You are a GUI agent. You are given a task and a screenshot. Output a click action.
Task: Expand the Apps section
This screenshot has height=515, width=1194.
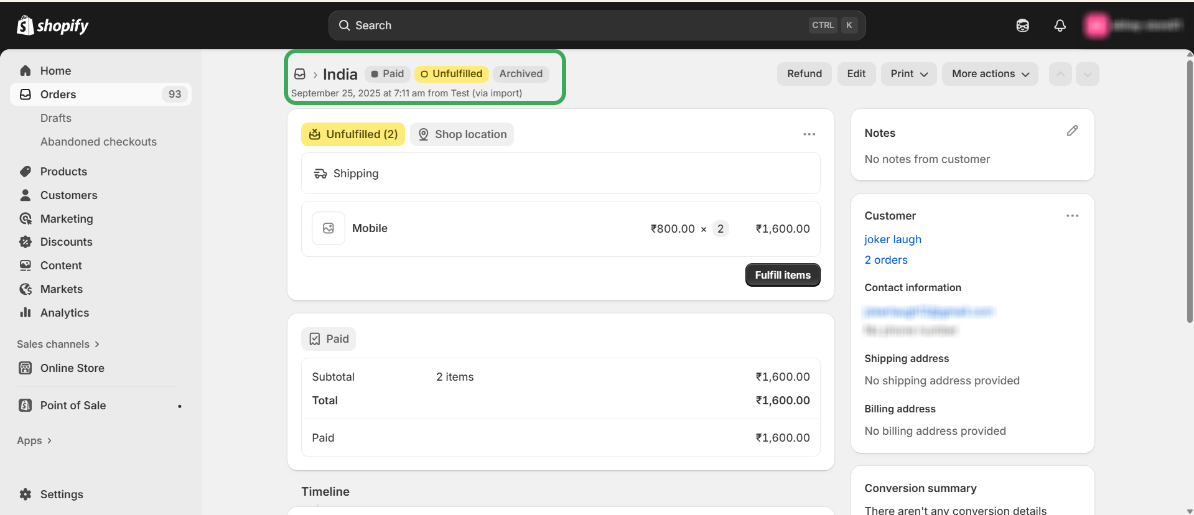[34, 440]
